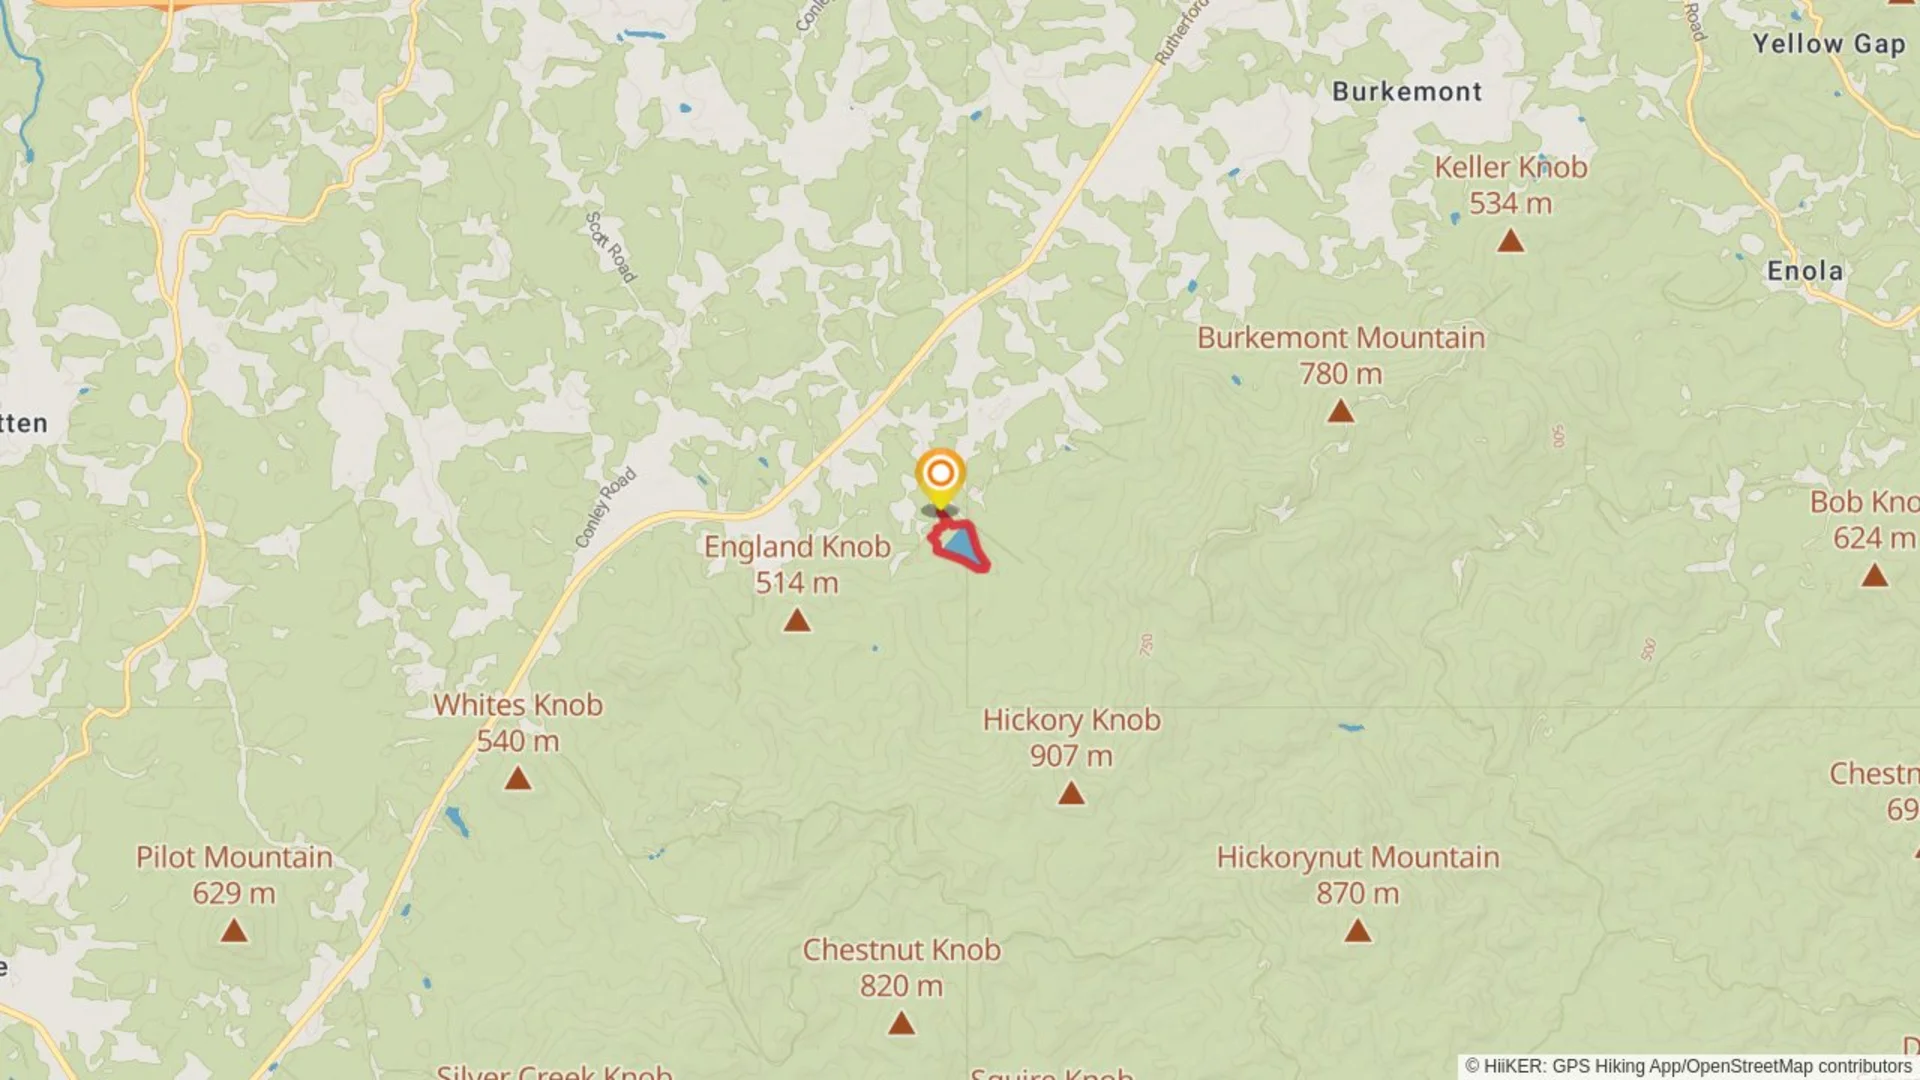This screenshot has width=1920, height=1080.
Task: Click the Pilot Mountain summit triangle
Action: pos(234,932)
